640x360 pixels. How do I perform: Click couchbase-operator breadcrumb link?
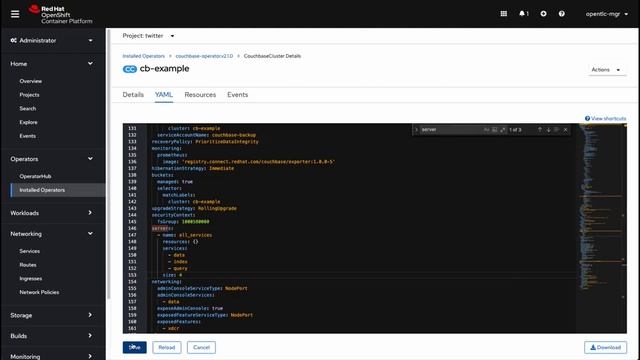coord(204,56)
